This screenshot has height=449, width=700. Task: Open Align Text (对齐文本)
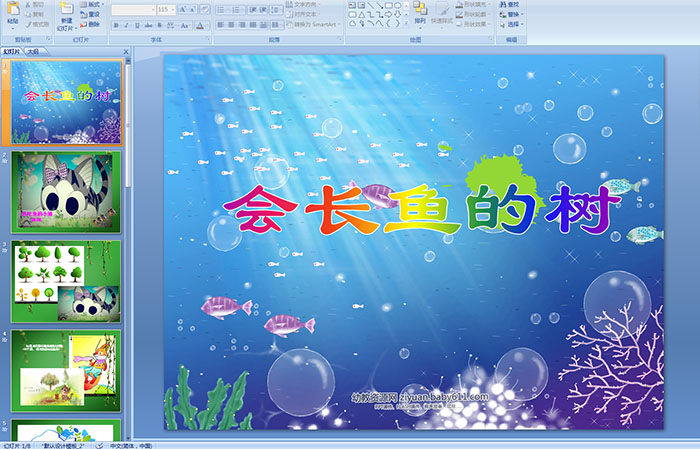[304, 14]
